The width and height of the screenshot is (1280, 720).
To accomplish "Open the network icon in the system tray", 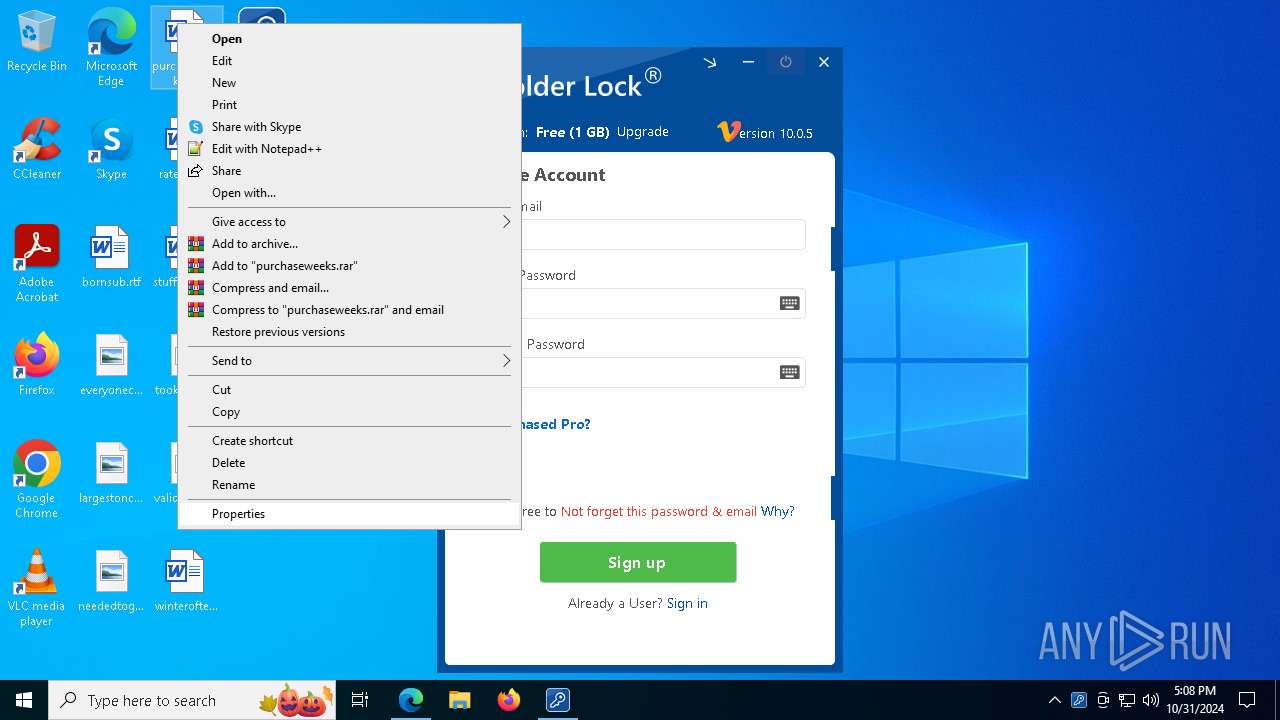I will (x=1127, y=700).
